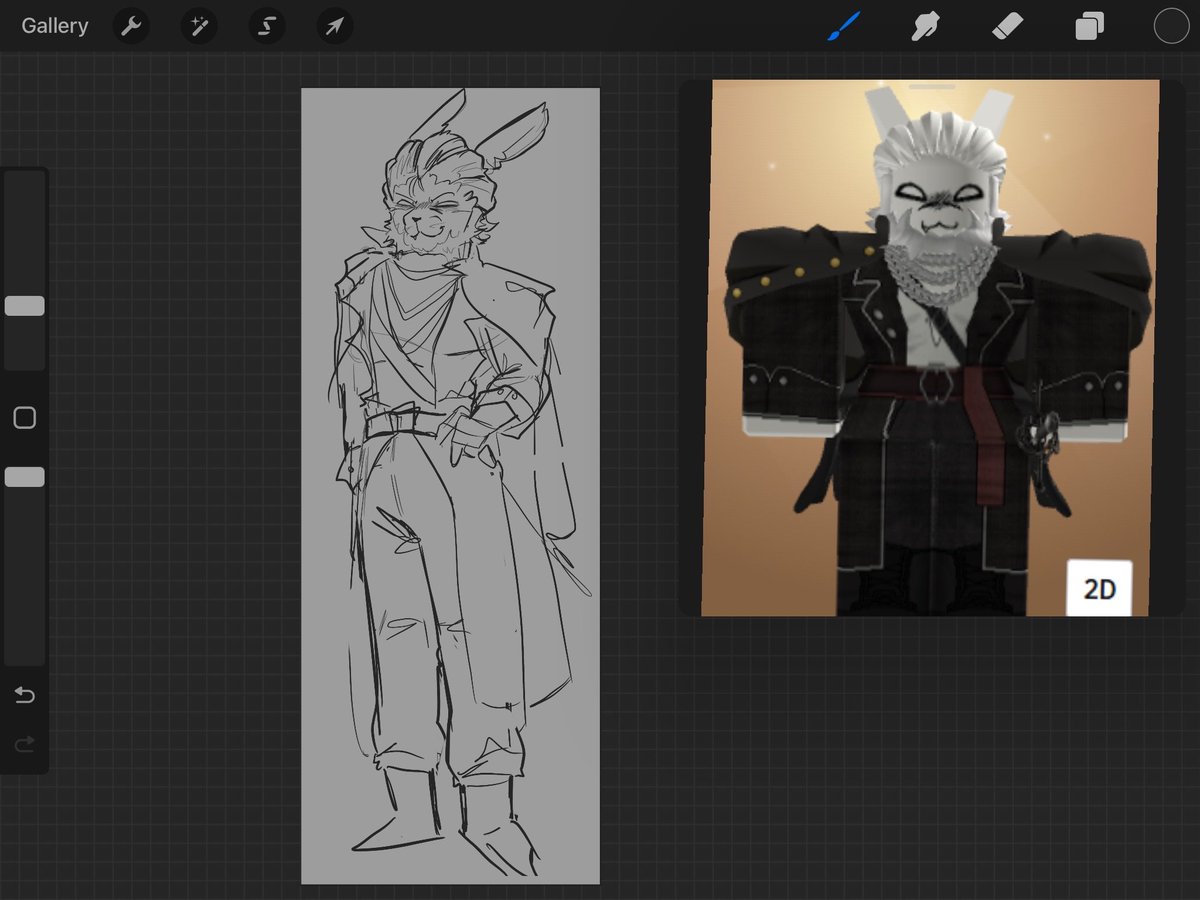1200x900 pixels.
Task: Activate the Selection tool
Action: [267, 27]
